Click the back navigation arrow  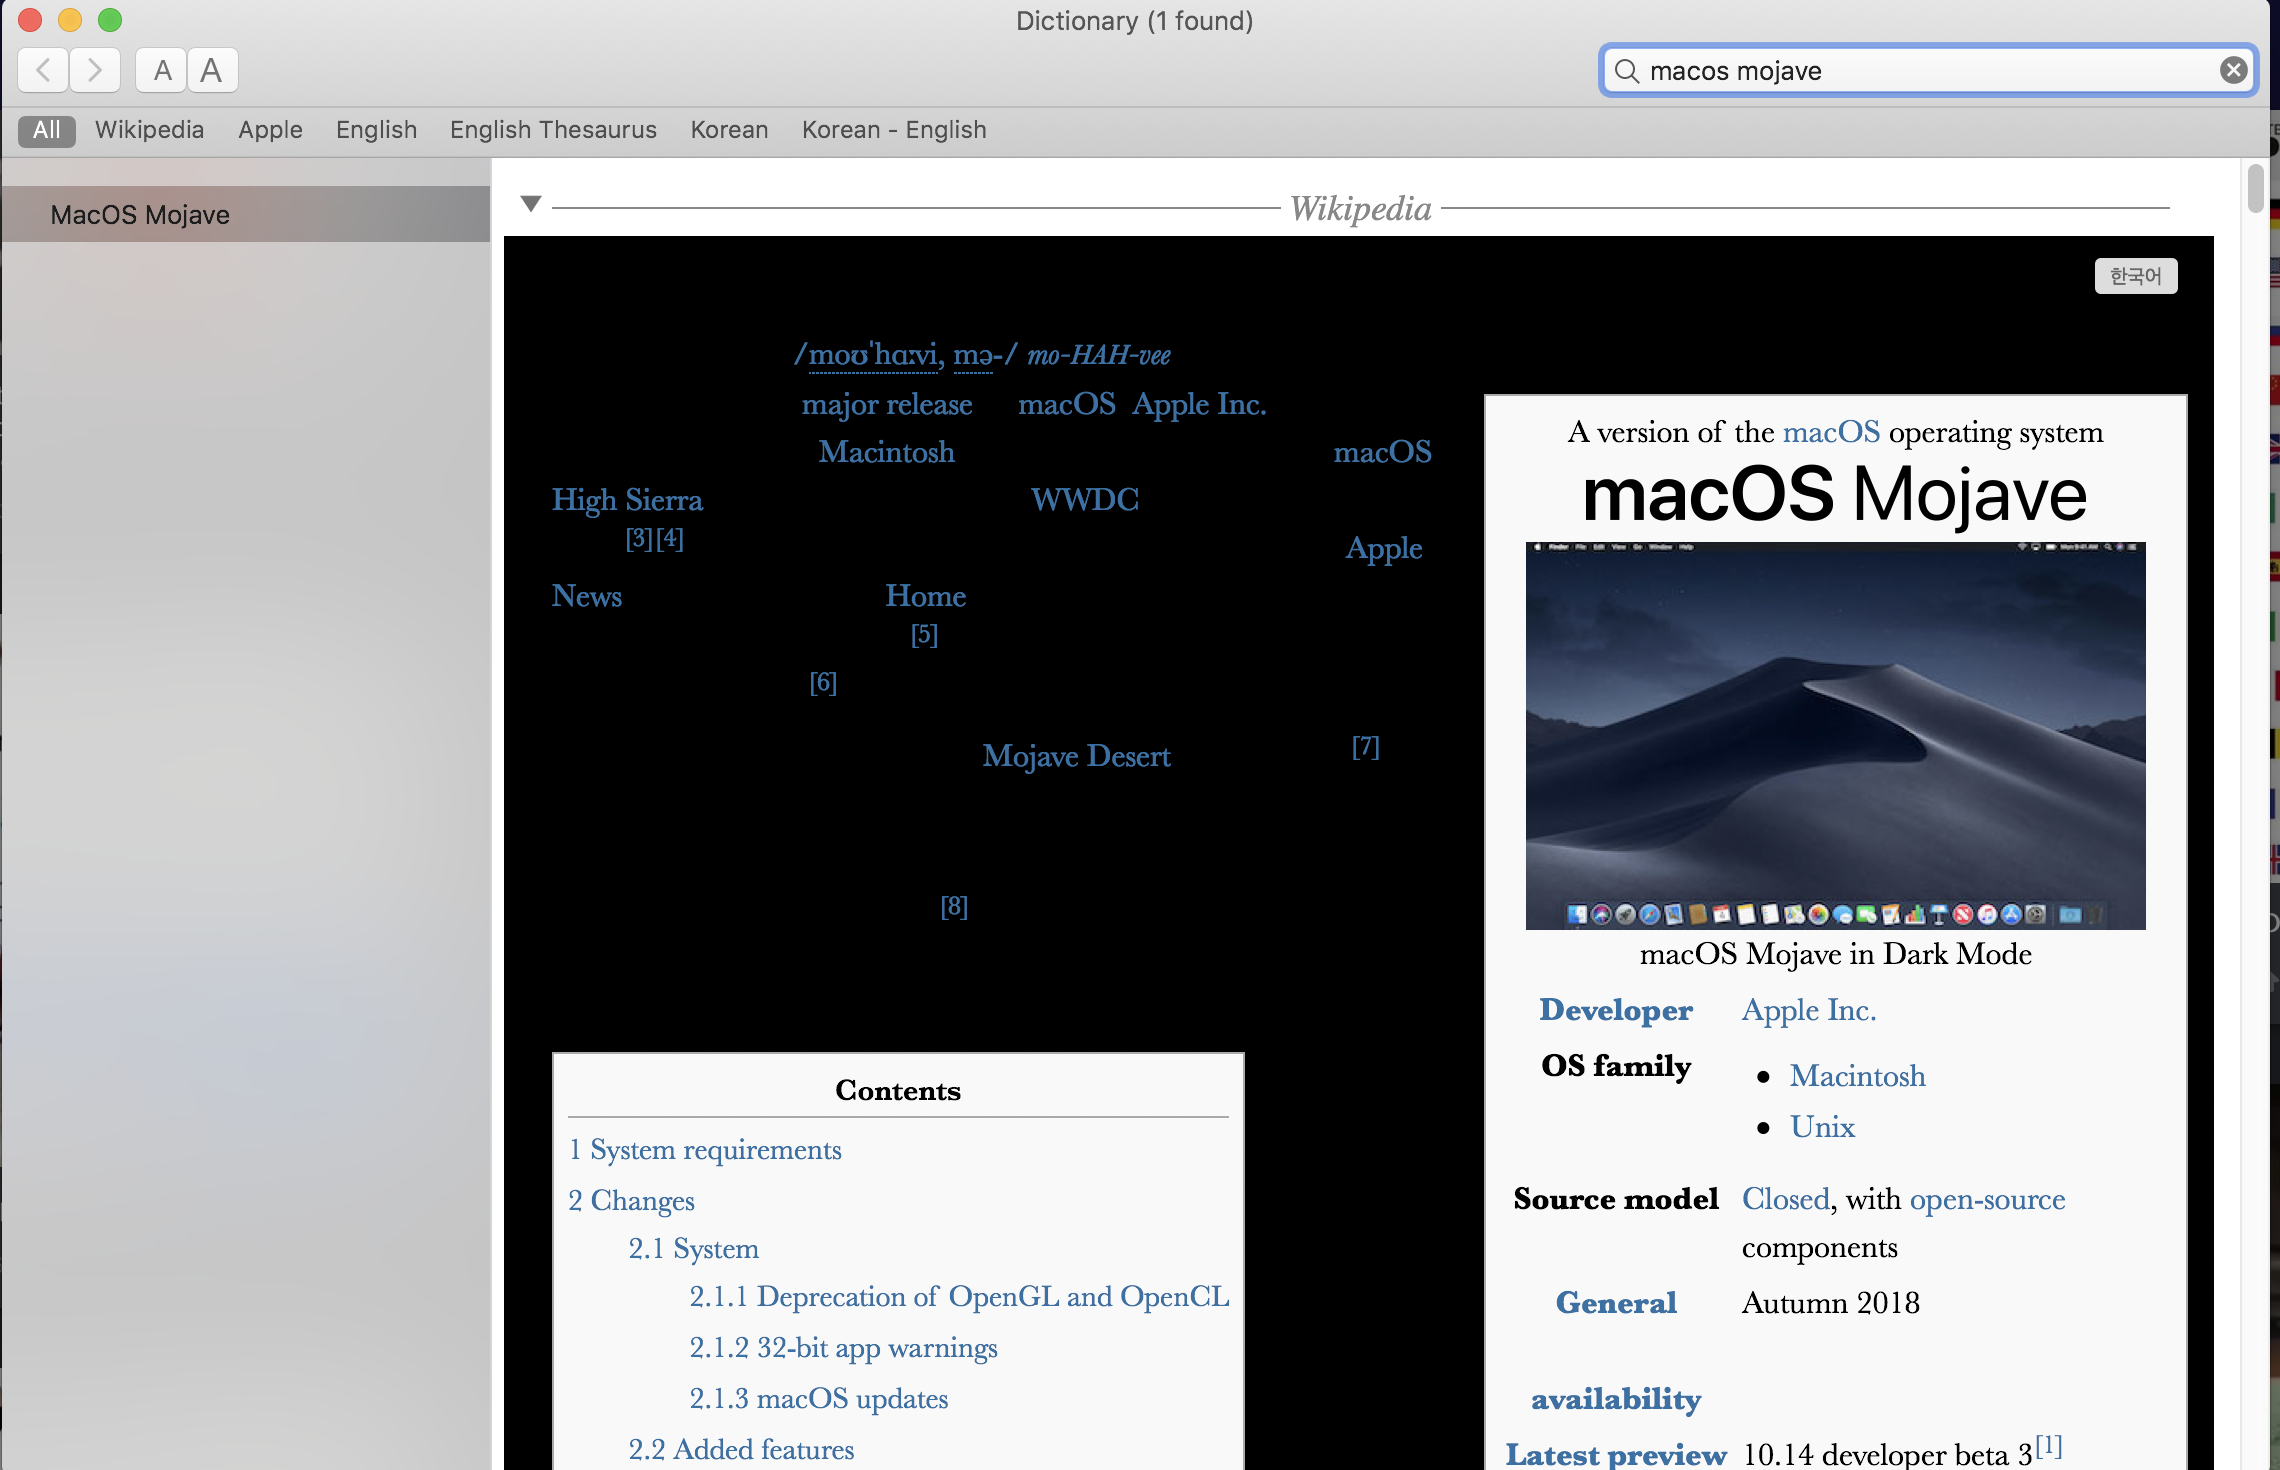(x=43, y=71)
